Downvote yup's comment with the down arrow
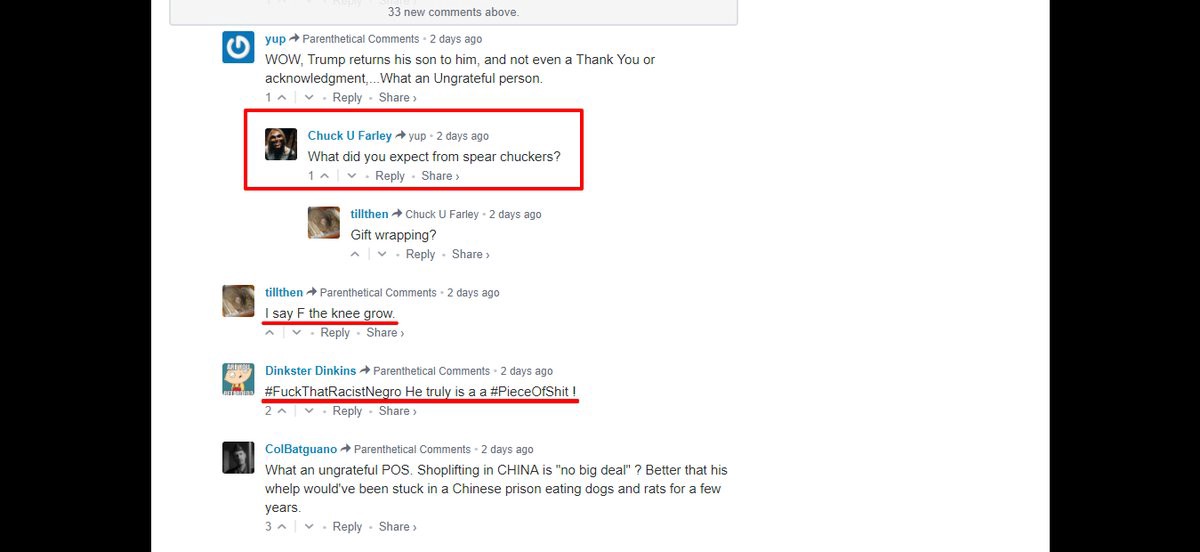This screenshot has width=1200, height=552. (x=309, y=98)
